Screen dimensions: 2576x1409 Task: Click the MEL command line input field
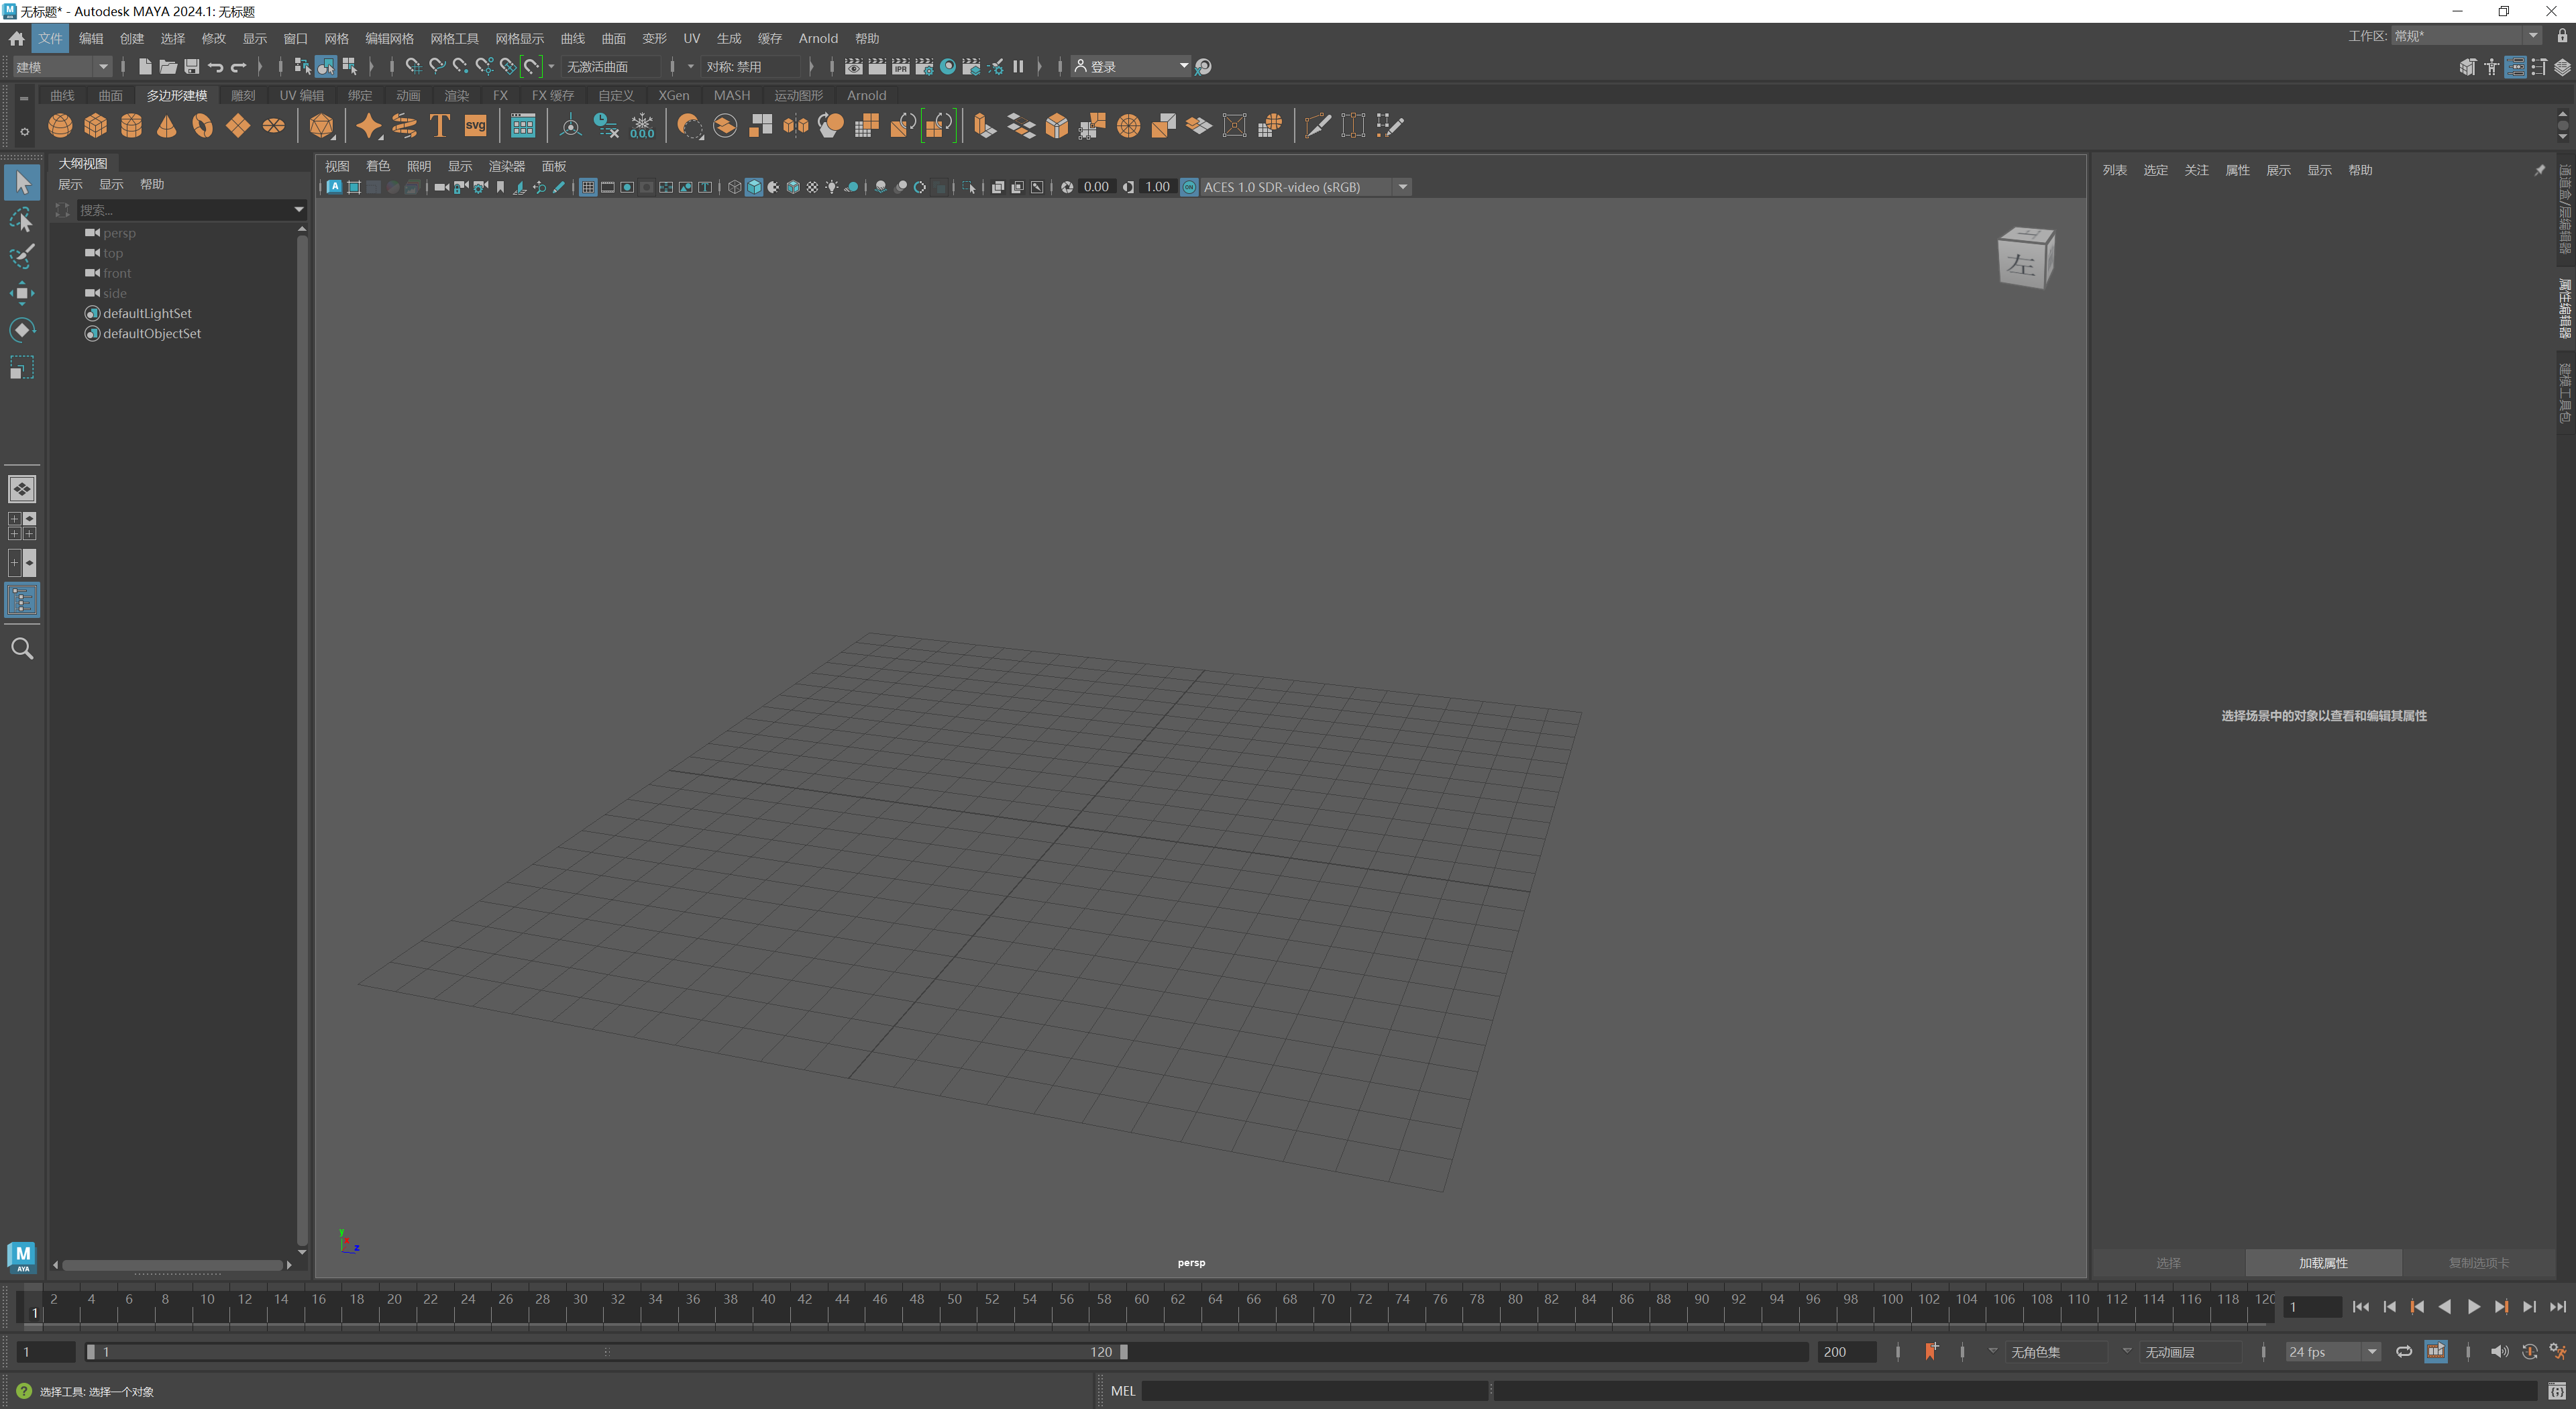pyautogui.click(x=1310, y=1390)
